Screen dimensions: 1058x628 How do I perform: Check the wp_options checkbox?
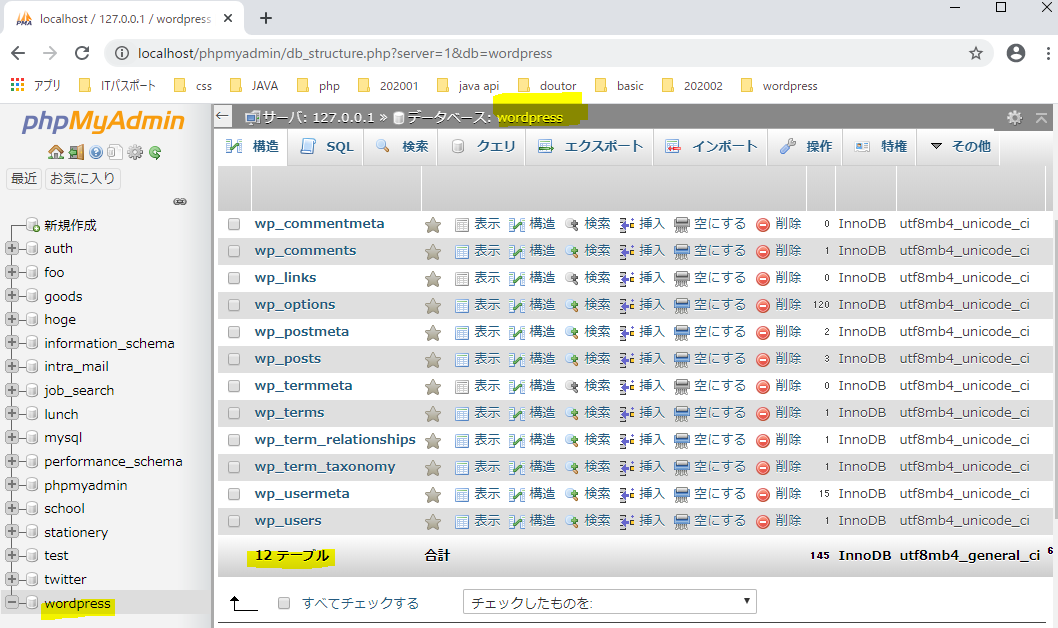coord(234,305)
